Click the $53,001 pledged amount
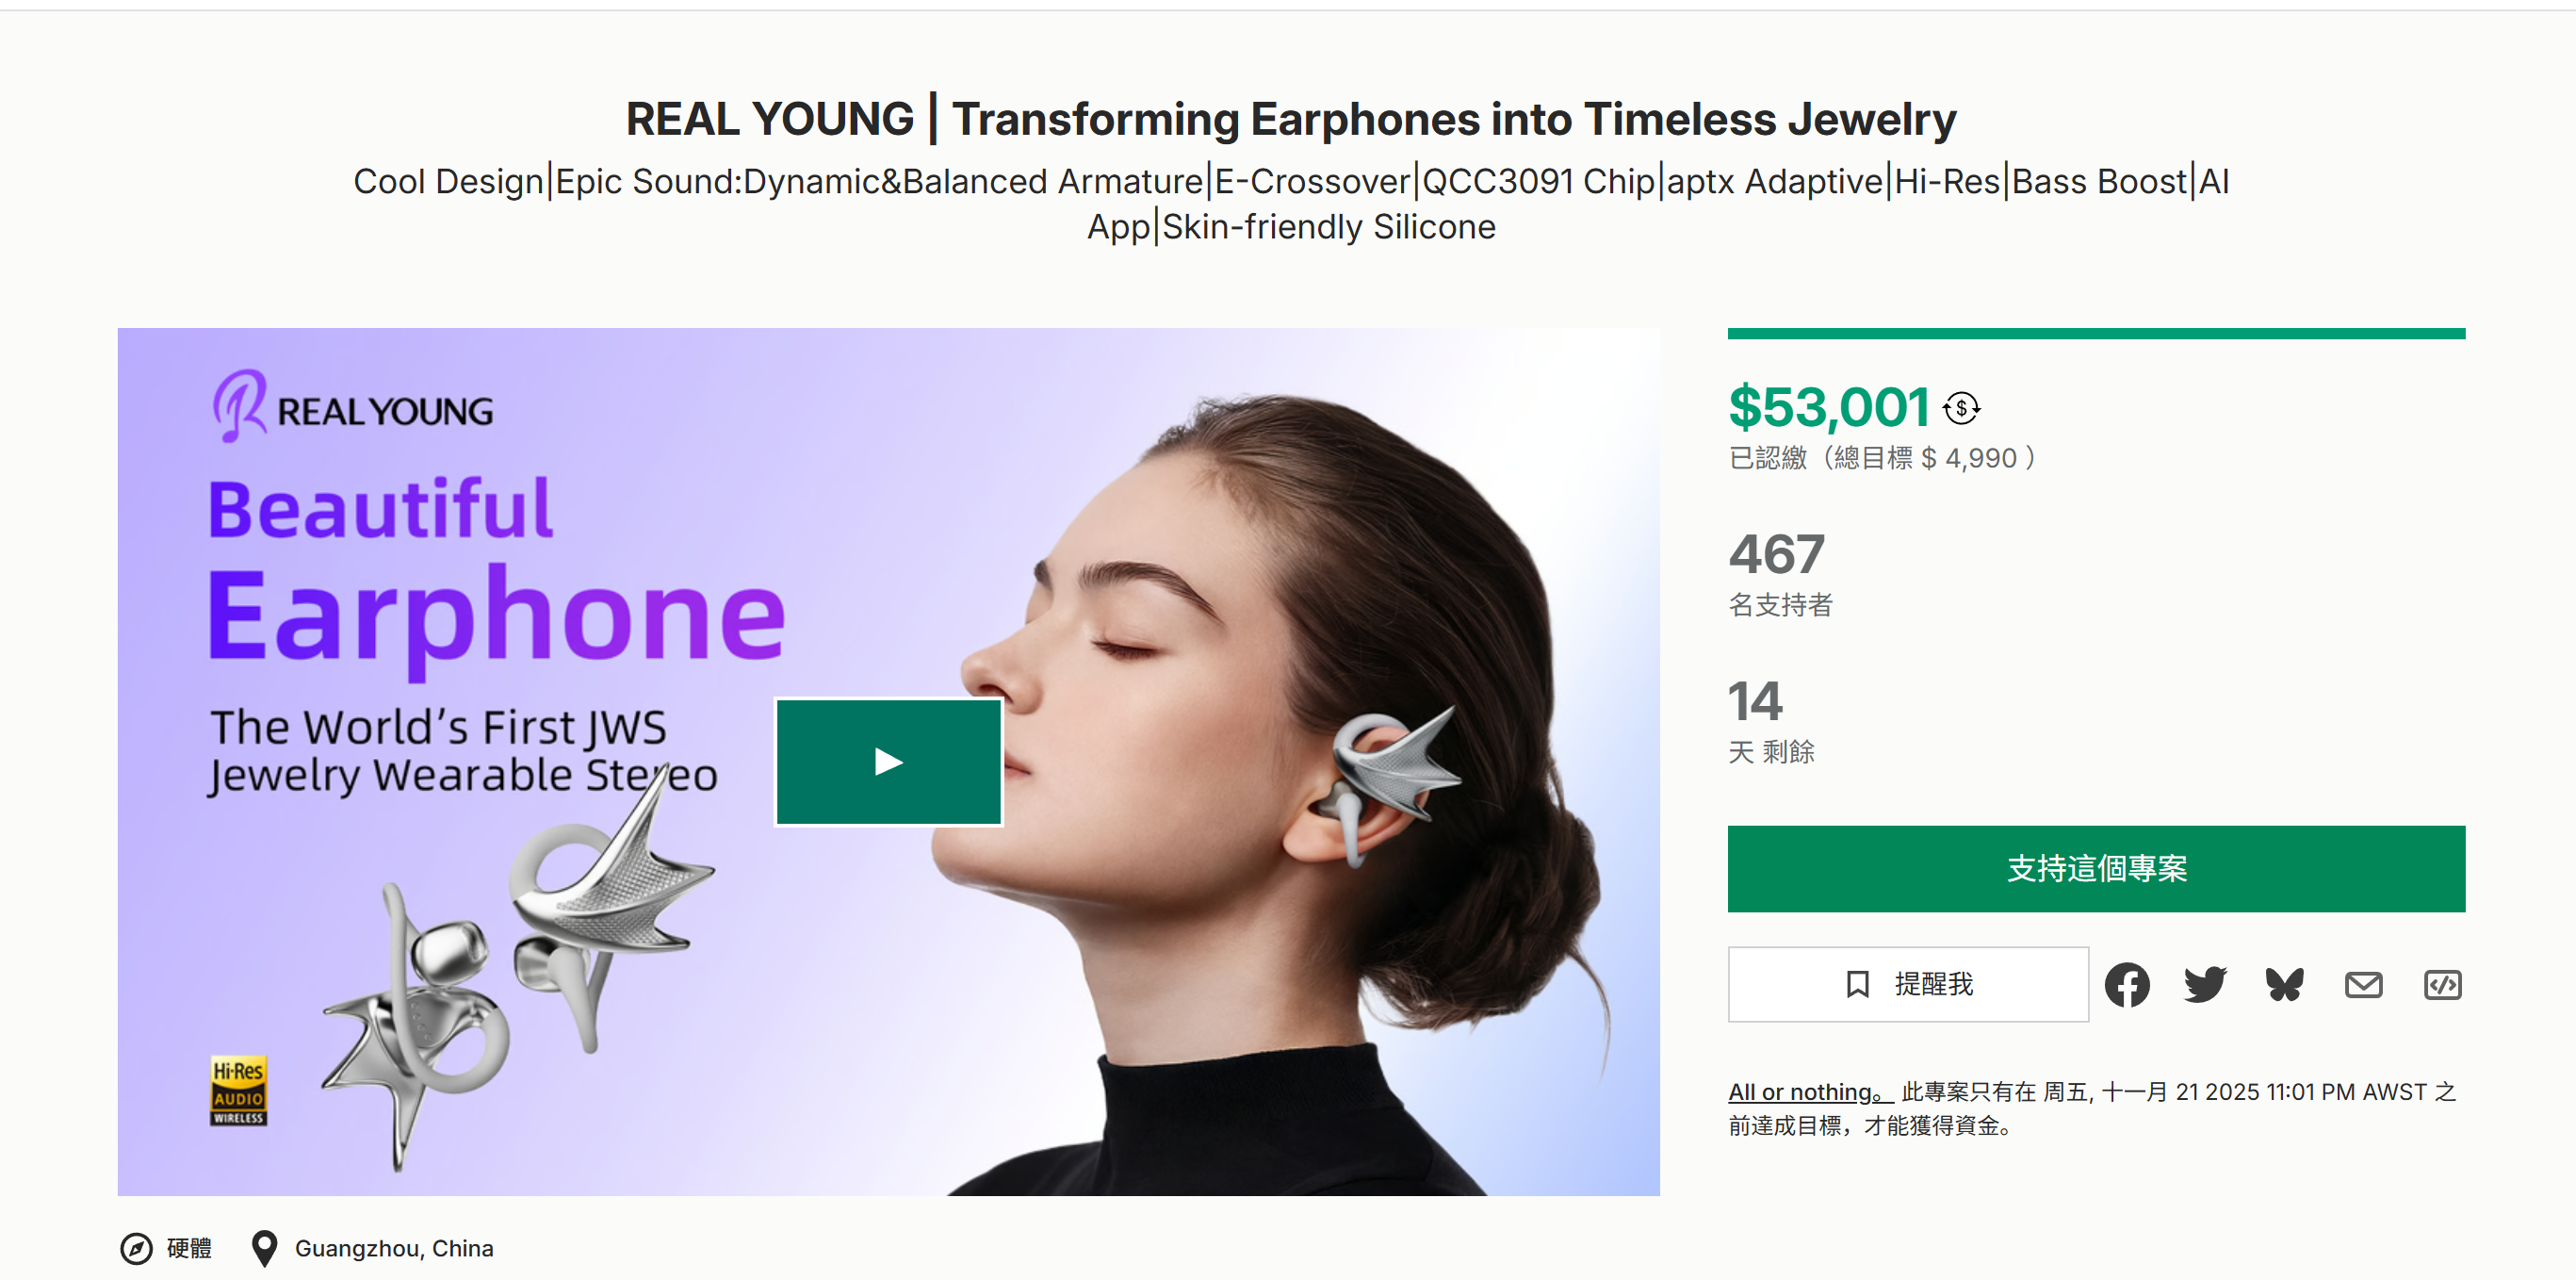Viewport: 2576px width, 1280px height. click(x=1829, y=408)
